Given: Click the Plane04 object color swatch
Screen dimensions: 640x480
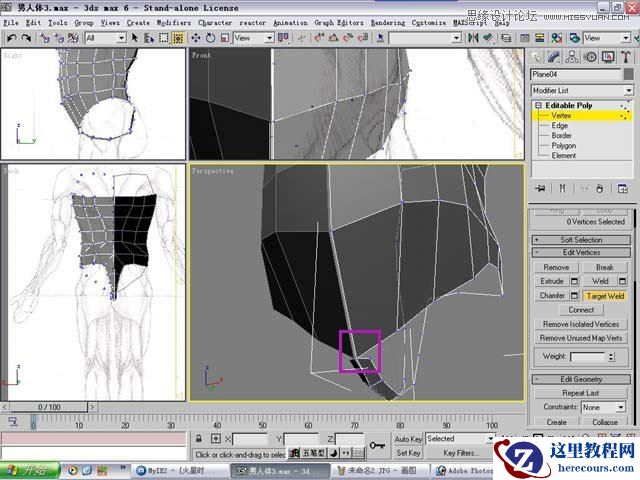Looking at the screenshot, I should [x=629, y=74].
